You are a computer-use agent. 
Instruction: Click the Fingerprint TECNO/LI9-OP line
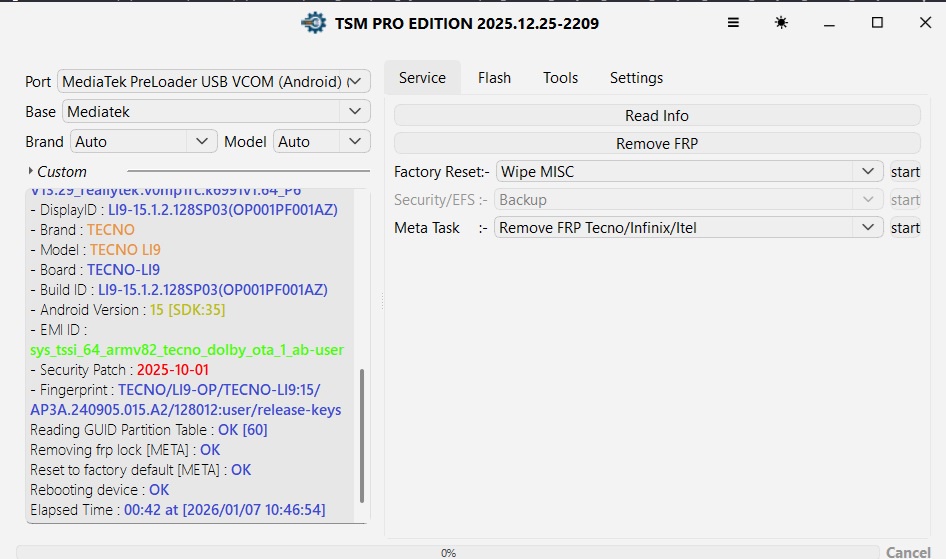coord(219,390)
